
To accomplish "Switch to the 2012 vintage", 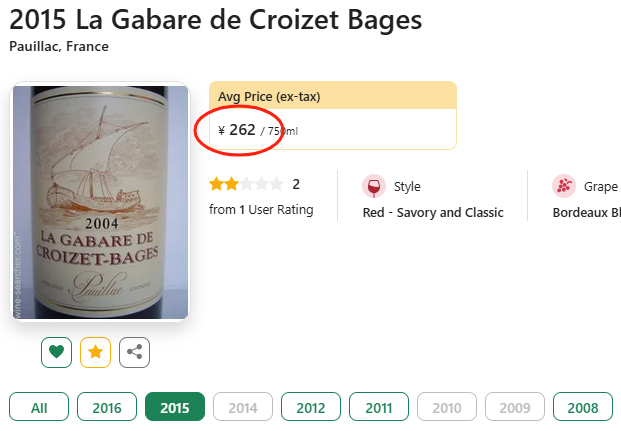I will (x=311, y=408).
